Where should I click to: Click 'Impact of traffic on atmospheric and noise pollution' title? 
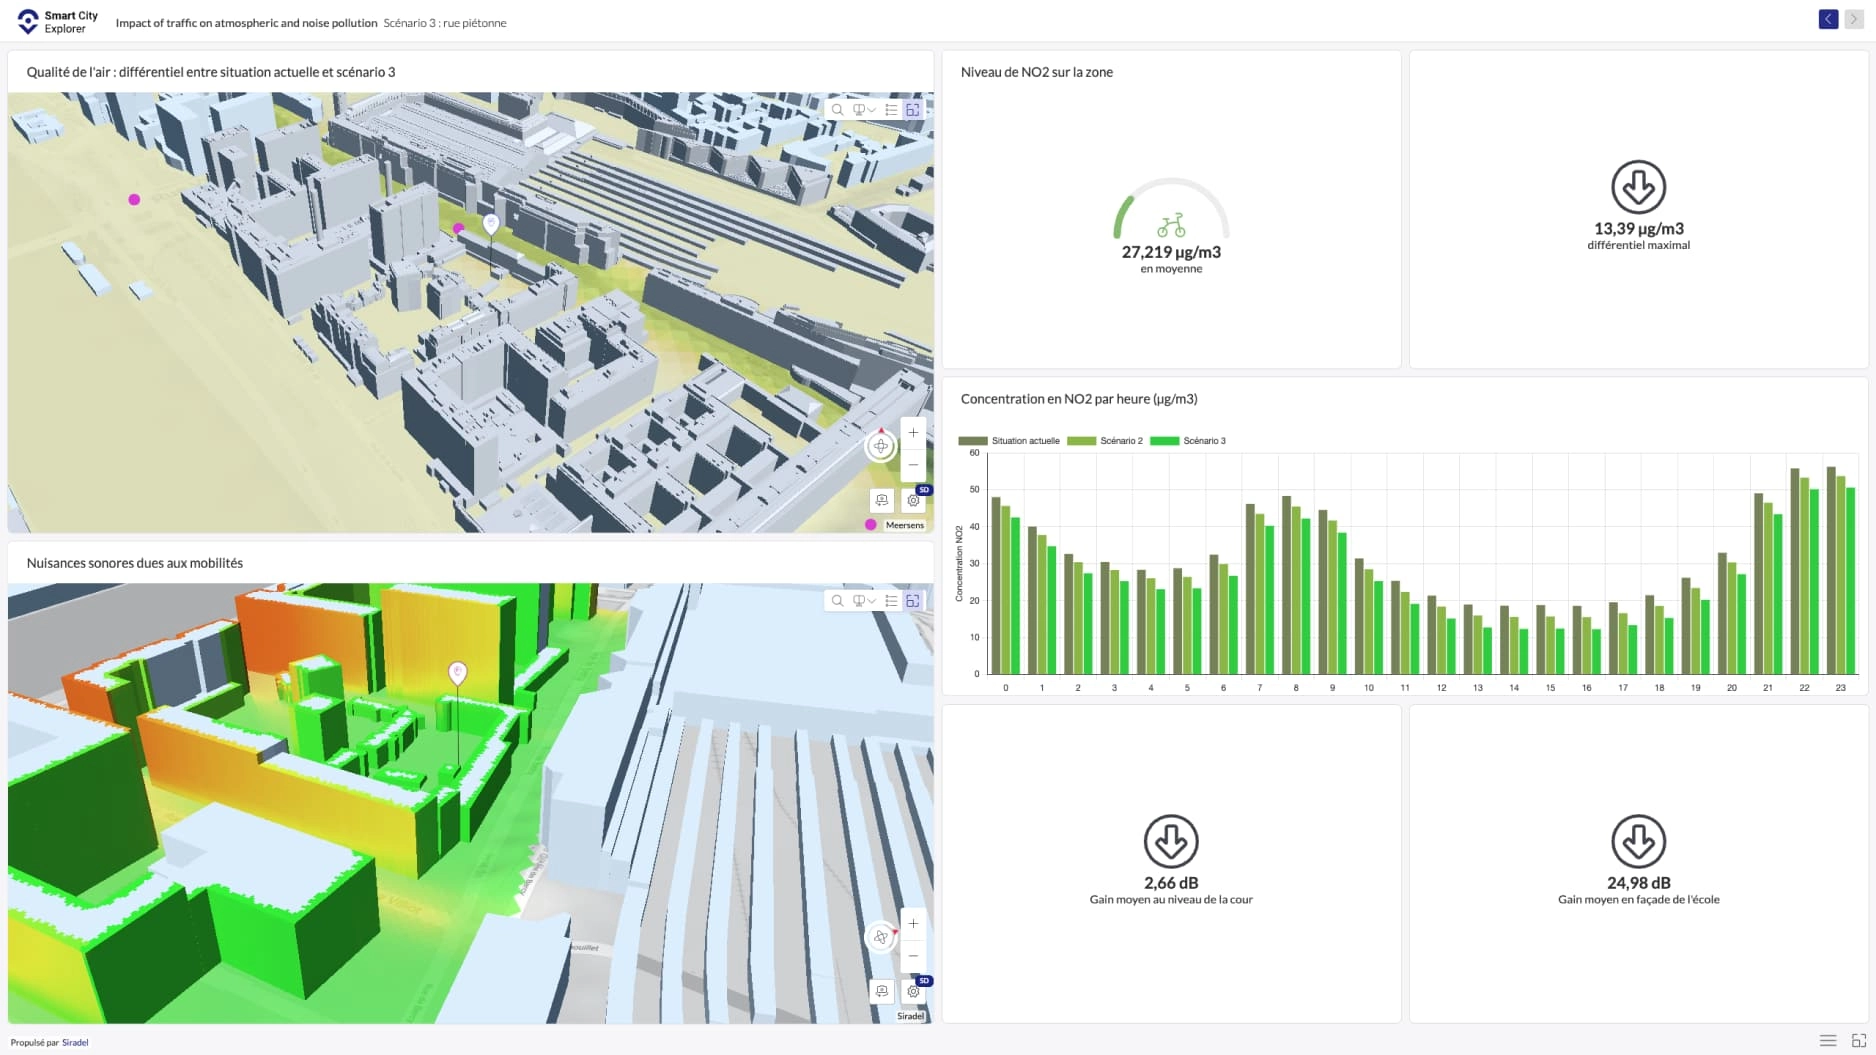coord(247,23)
